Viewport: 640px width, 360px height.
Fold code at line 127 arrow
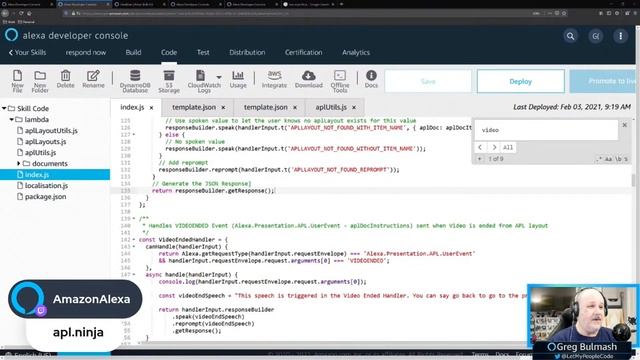134,135
